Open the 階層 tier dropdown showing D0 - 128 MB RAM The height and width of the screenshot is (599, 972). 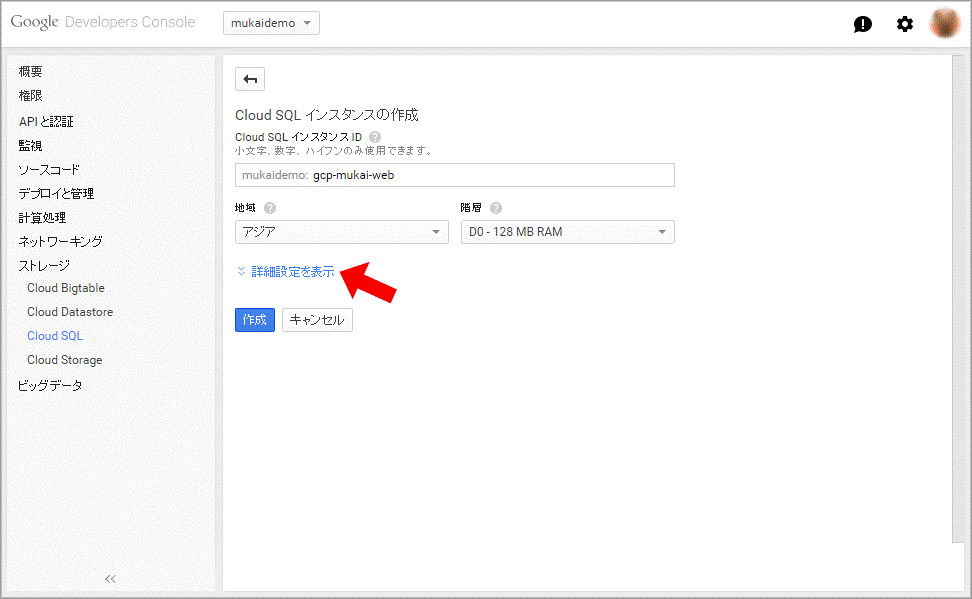(x=567, y=232)
